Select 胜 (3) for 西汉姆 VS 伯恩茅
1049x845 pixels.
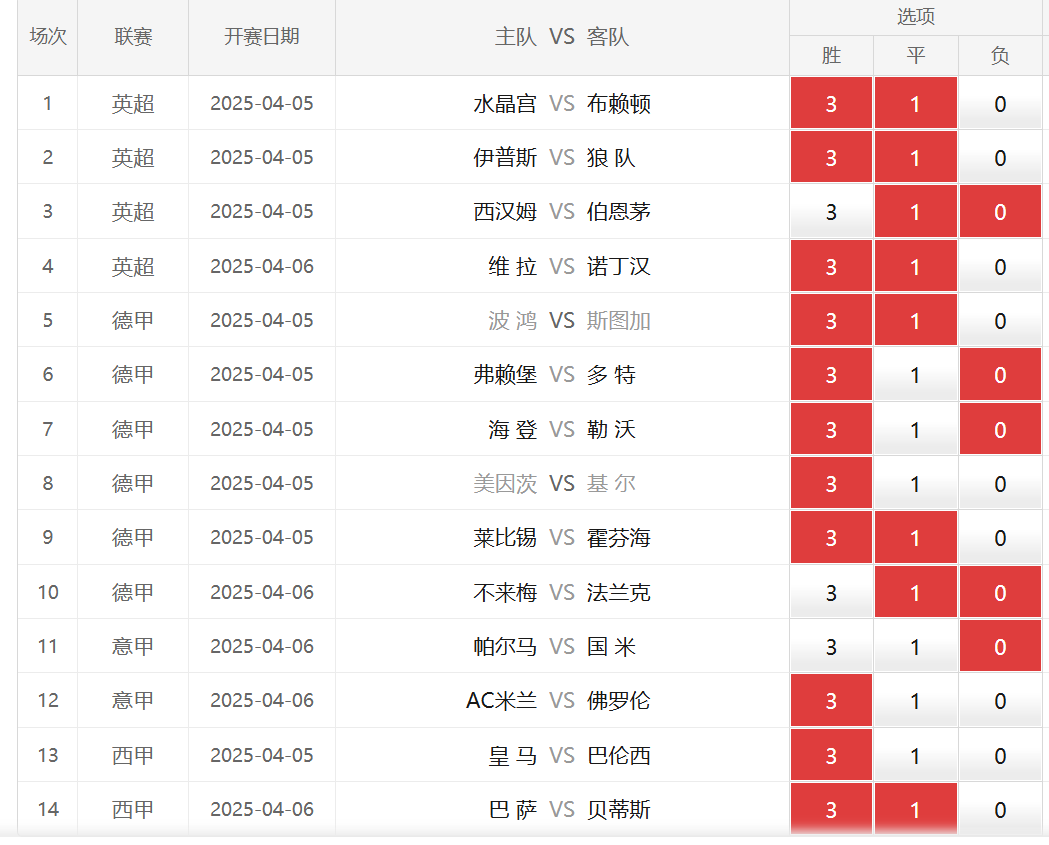click(831, 211)
